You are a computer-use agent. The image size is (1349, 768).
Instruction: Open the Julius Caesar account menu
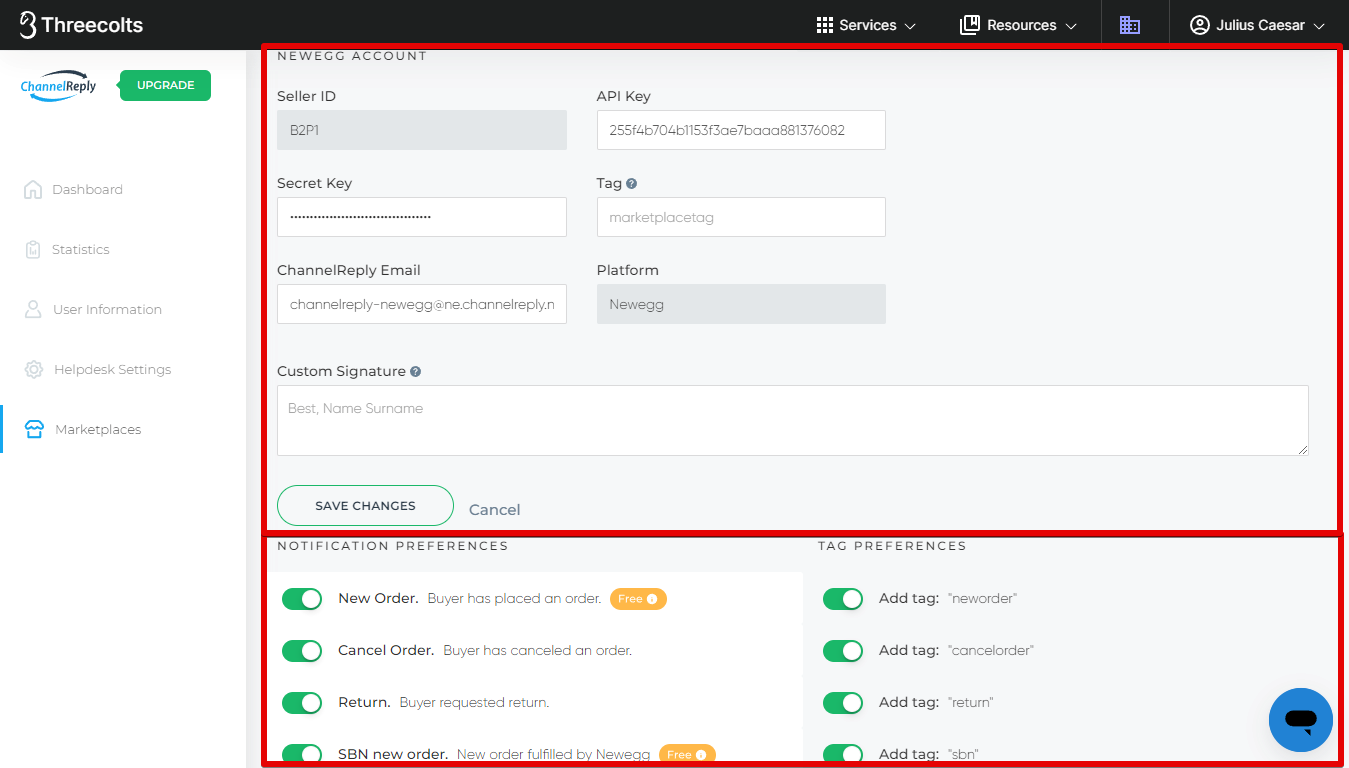coord(1257,25)
